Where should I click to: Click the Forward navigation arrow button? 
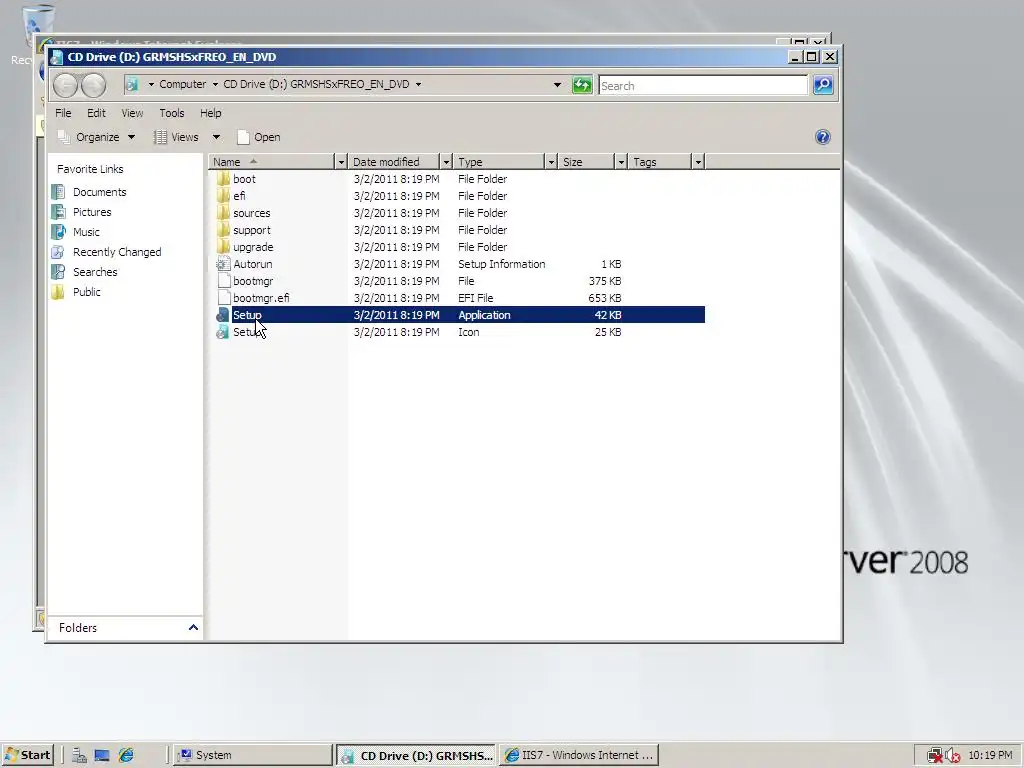93,86
